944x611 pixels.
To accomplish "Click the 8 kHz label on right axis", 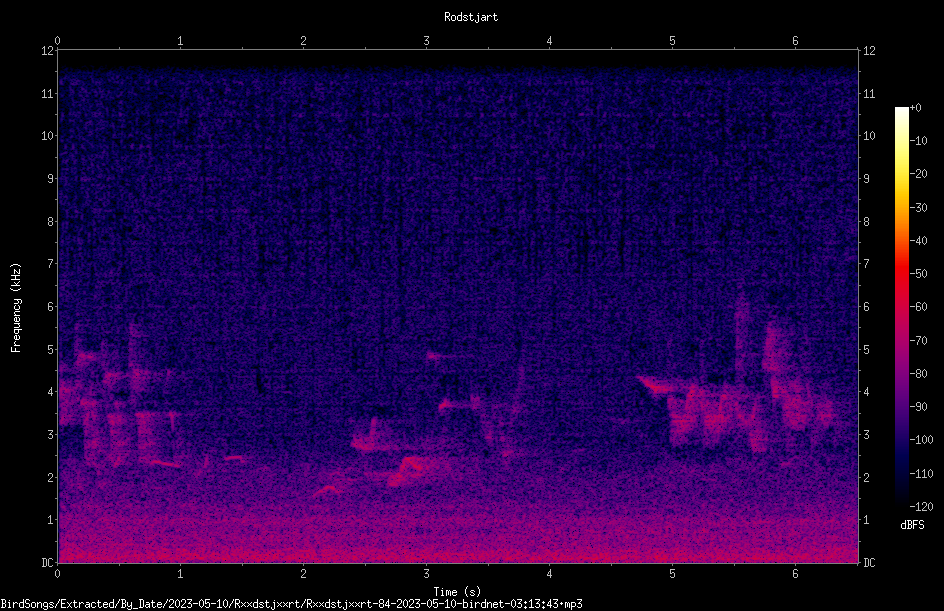I will [866, 222].
